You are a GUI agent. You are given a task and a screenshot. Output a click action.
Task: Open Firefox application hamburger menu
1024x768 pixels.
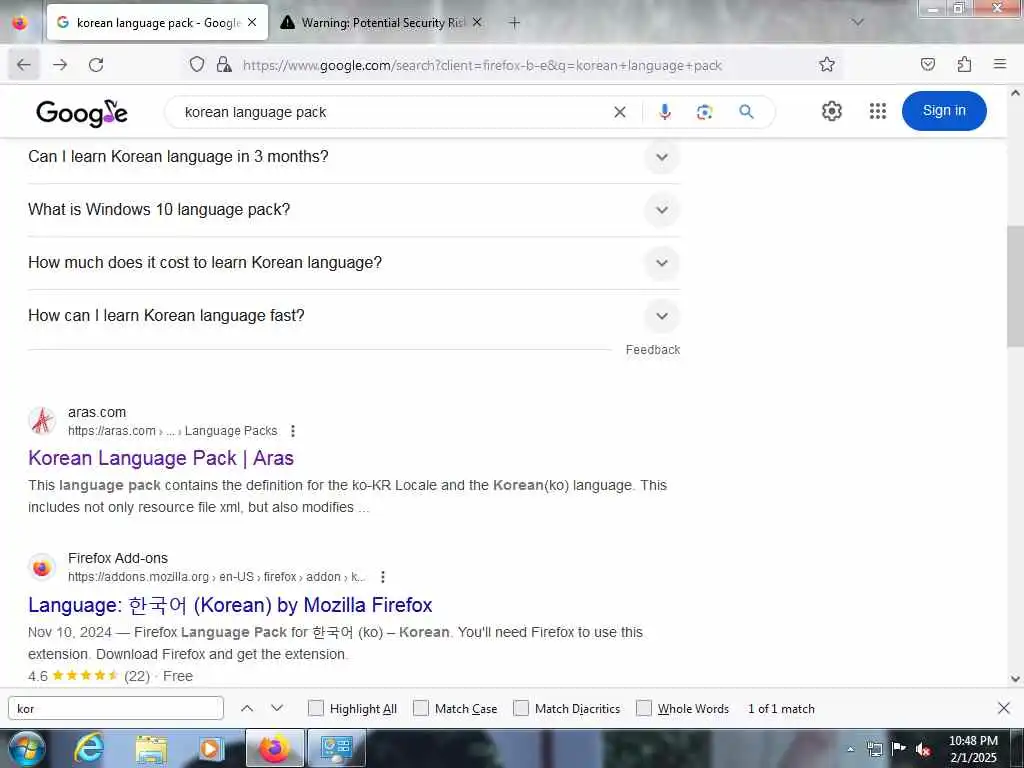point(1000,65)
